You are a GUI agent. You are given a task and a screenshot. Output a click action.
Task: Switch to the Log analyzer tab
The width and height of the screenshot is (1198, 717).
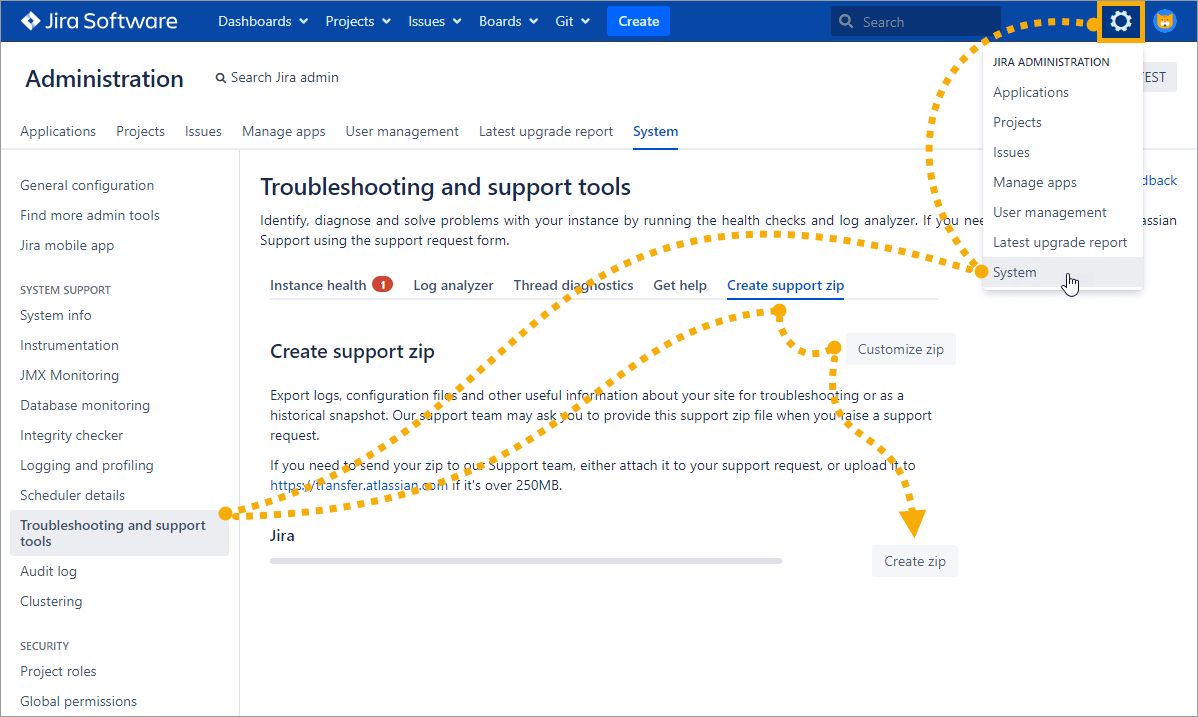point(453,285)
